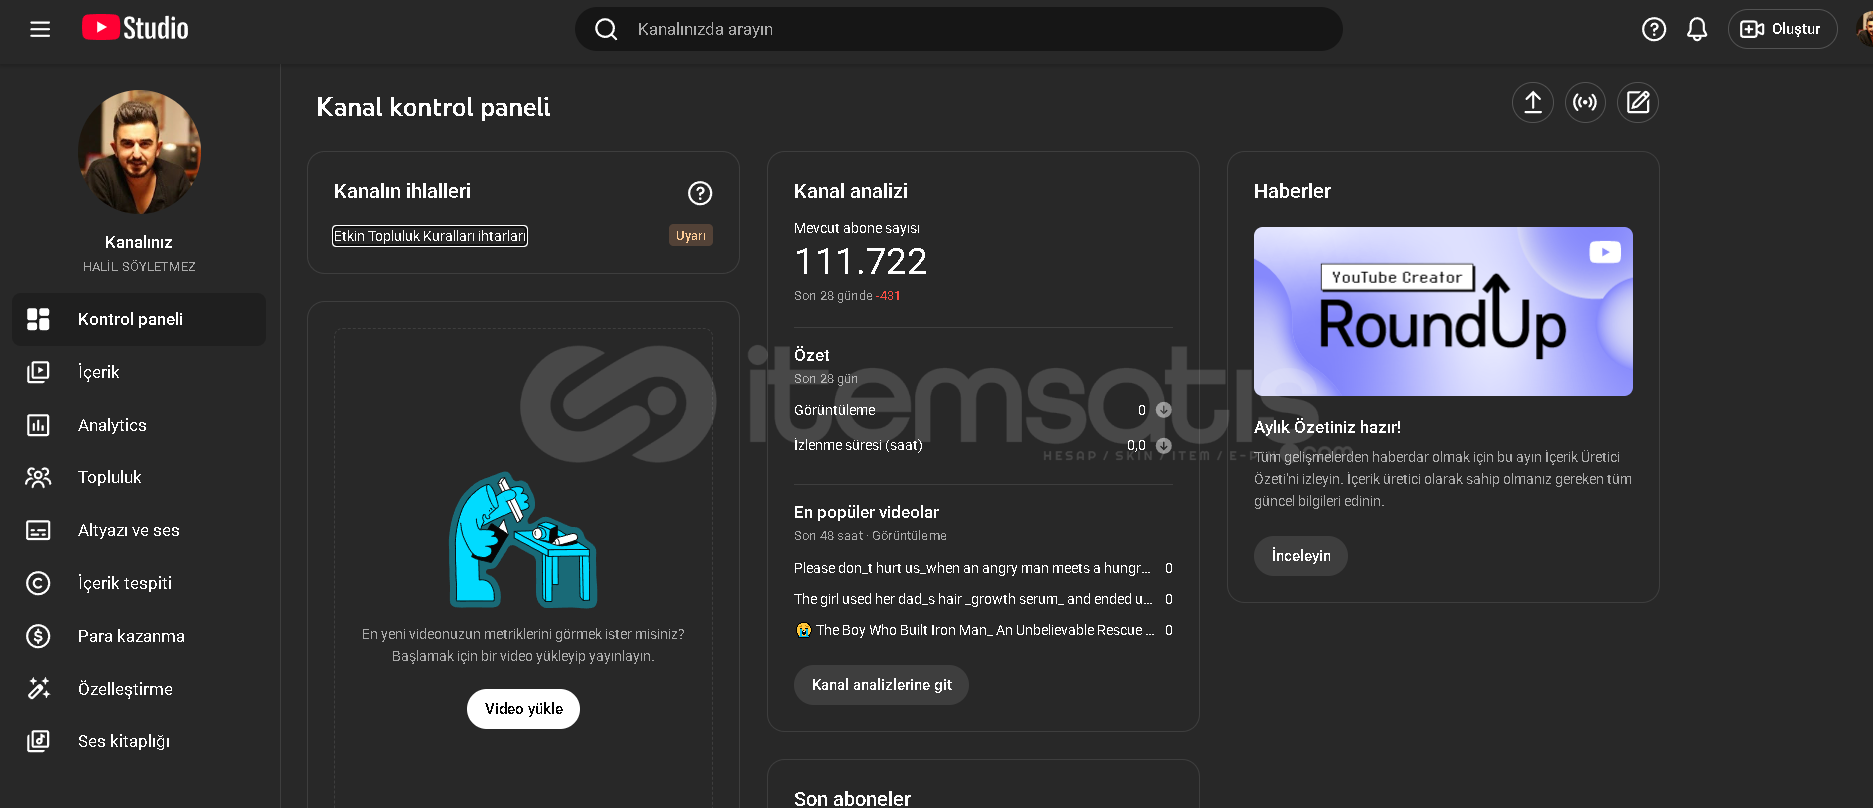The image size is (1873, 808).
Task: Click Kanal analizlerine git button
Action: (881, 685)
